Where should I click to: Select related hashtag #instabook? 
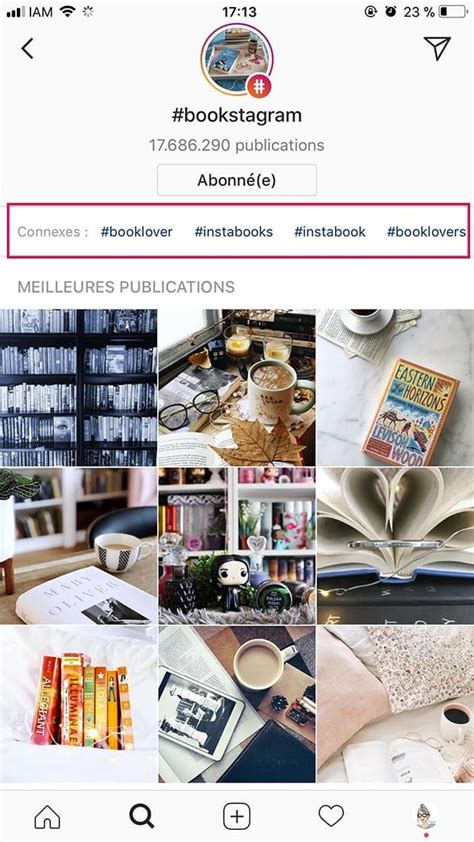tap(330, 232)
